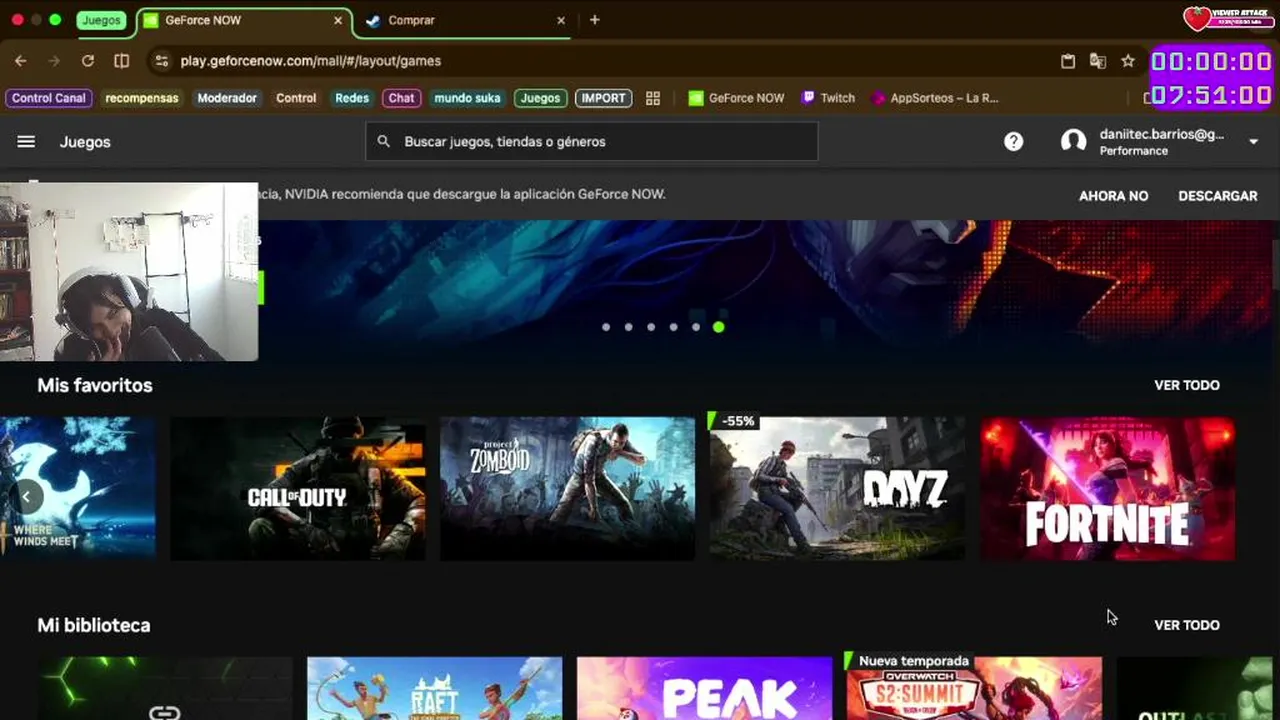Viewport: 1280px width, 720px height.
Task: Click the Juegos page title
Action: pyautogui.click(x=85, y=142)
